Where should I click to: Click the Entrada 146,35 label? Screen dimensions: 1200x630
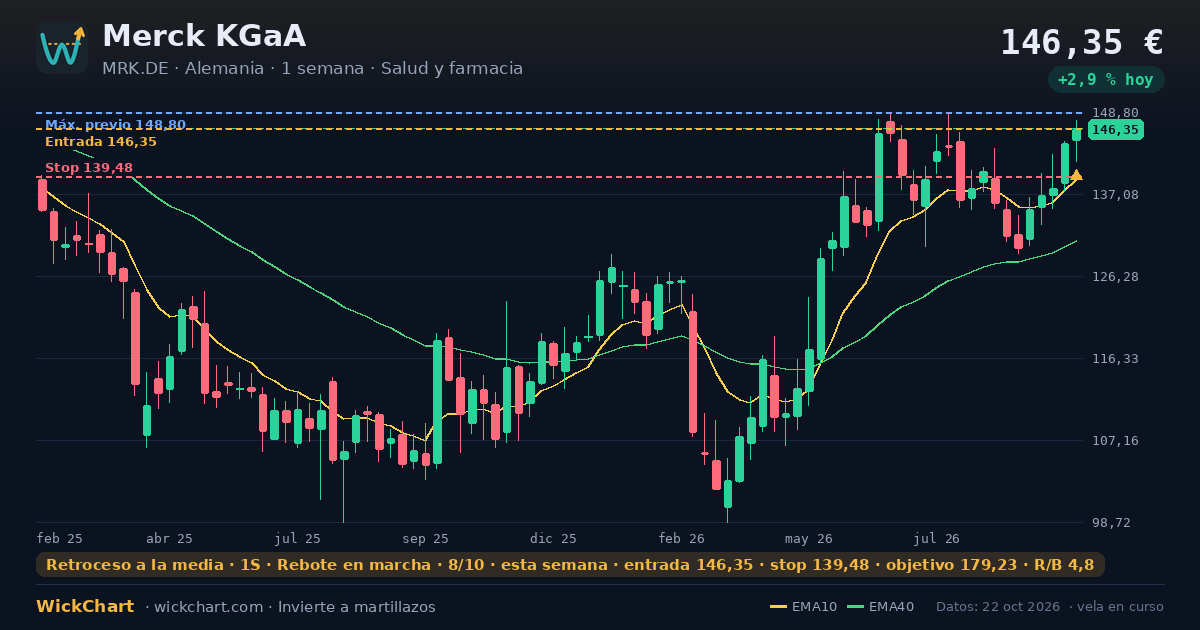click(101, 141)
